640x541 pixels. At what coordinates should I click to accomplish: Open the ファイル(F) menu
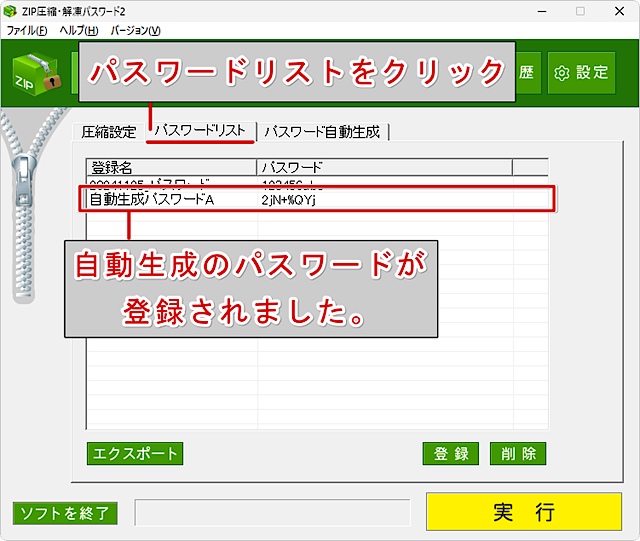pyautogui.click(x=27, y=31)
